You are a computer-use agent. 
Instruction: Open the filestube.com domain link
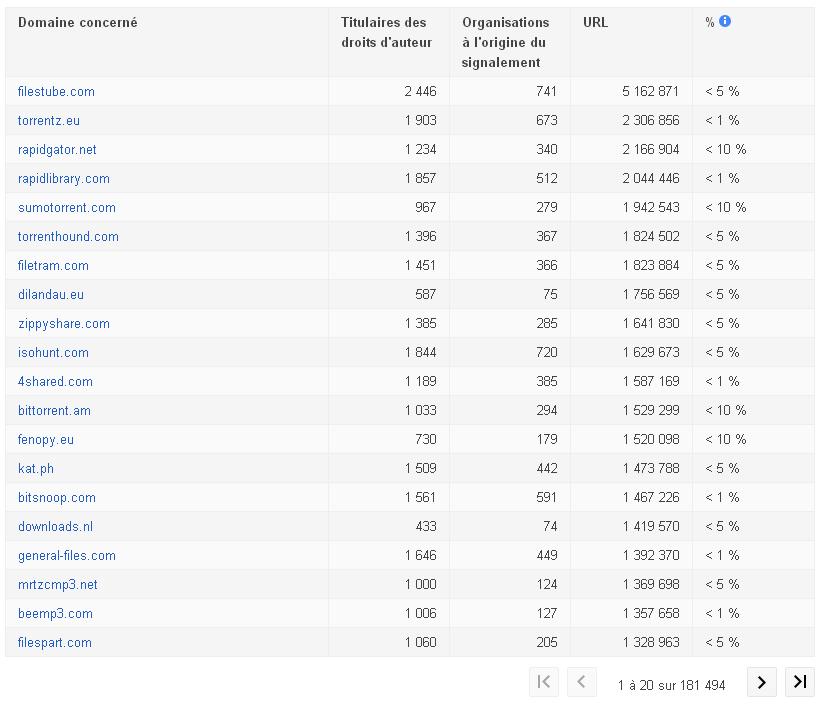point(56,92)
